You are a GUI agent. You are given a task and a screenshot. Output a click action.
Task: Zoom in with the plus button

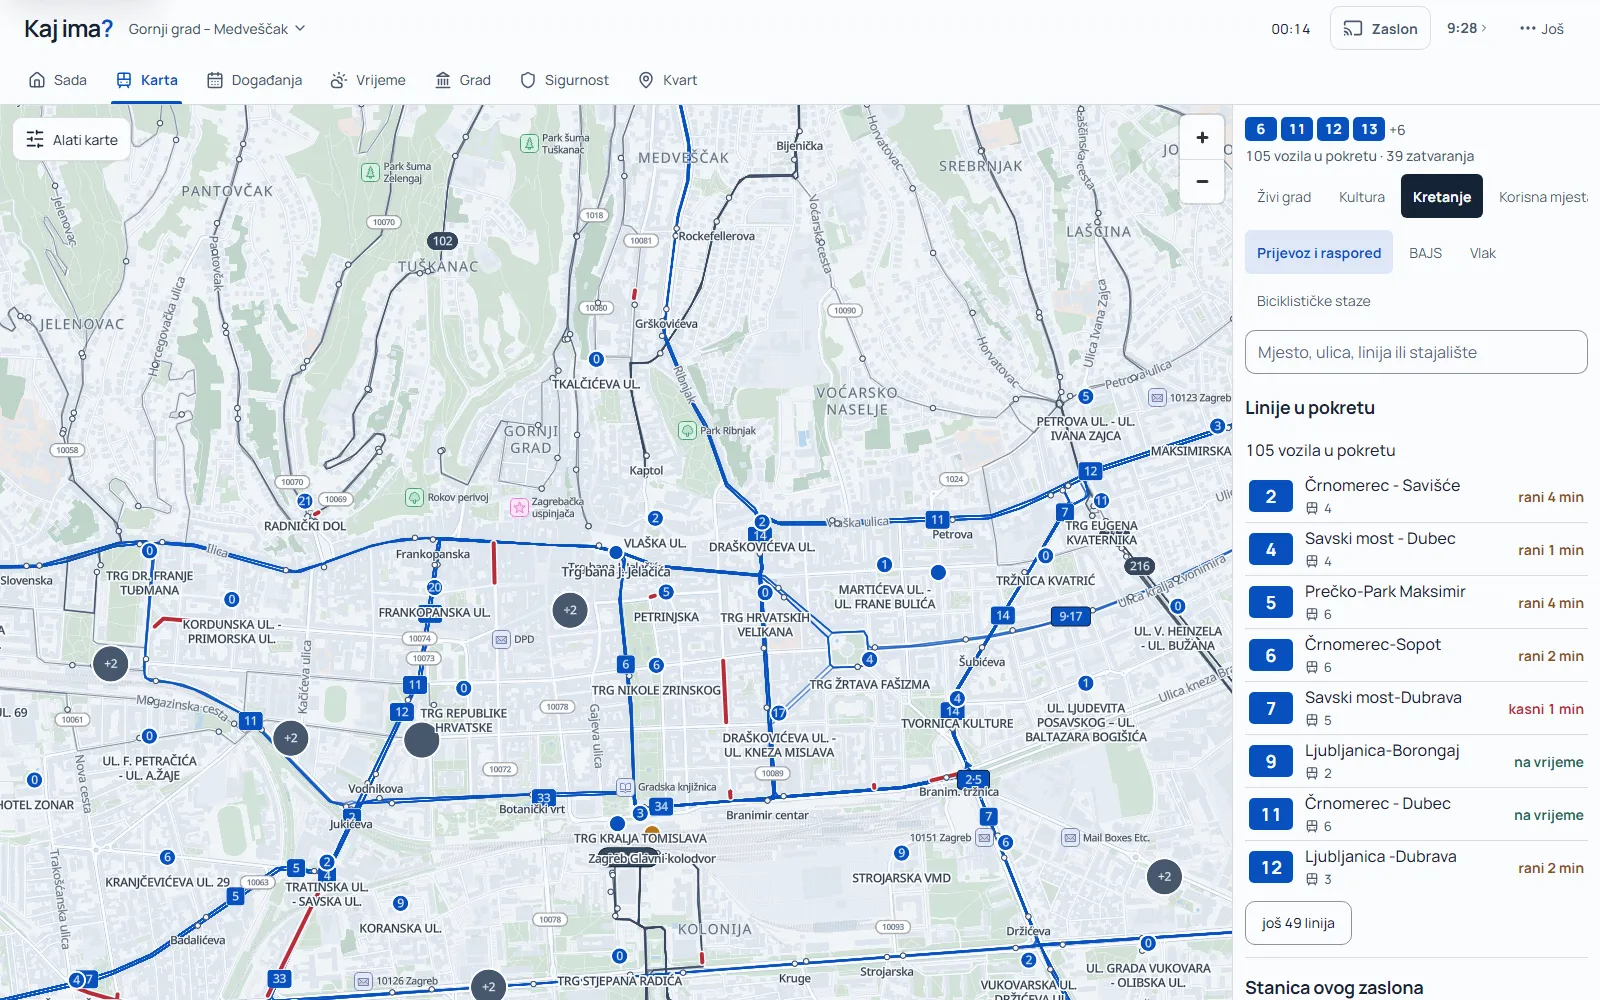click(1202, 138)
